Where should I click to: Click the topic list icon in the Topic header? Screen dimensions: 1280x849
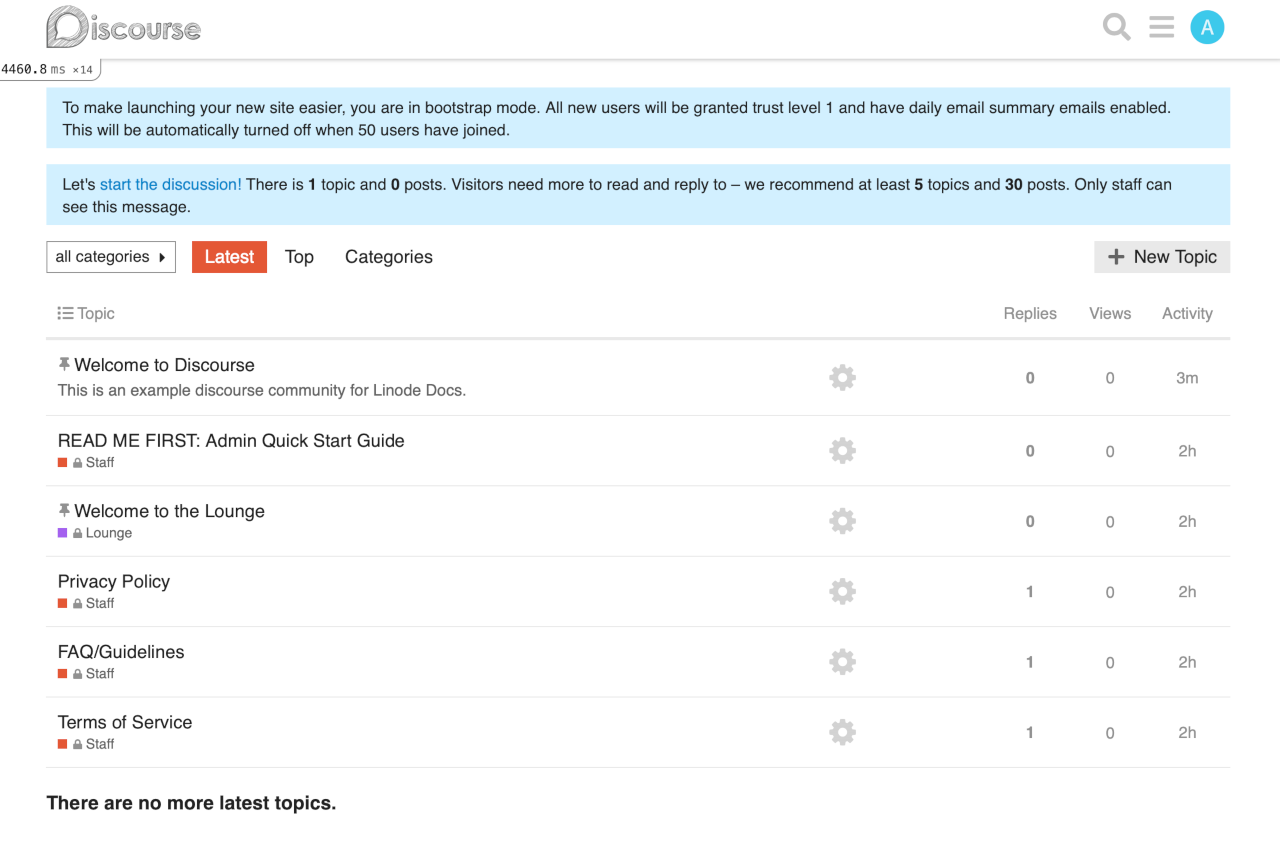click(65, 313)
